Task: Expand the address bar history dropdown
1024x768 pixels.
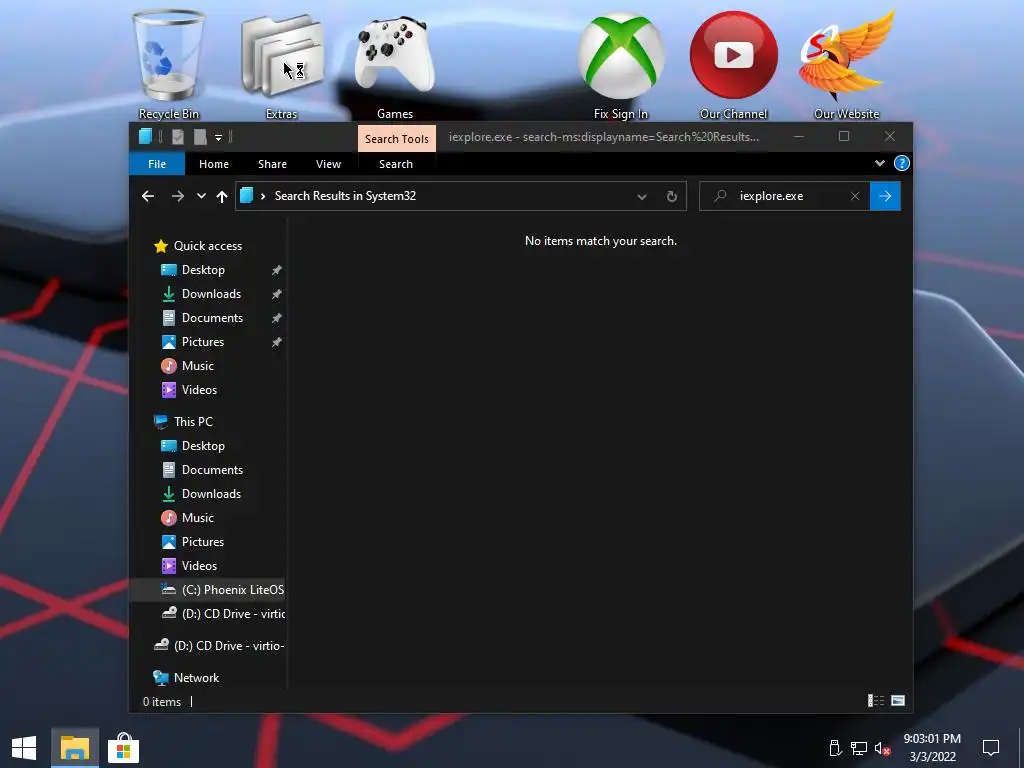Action: pyautogui.click(x=641, y=197)
